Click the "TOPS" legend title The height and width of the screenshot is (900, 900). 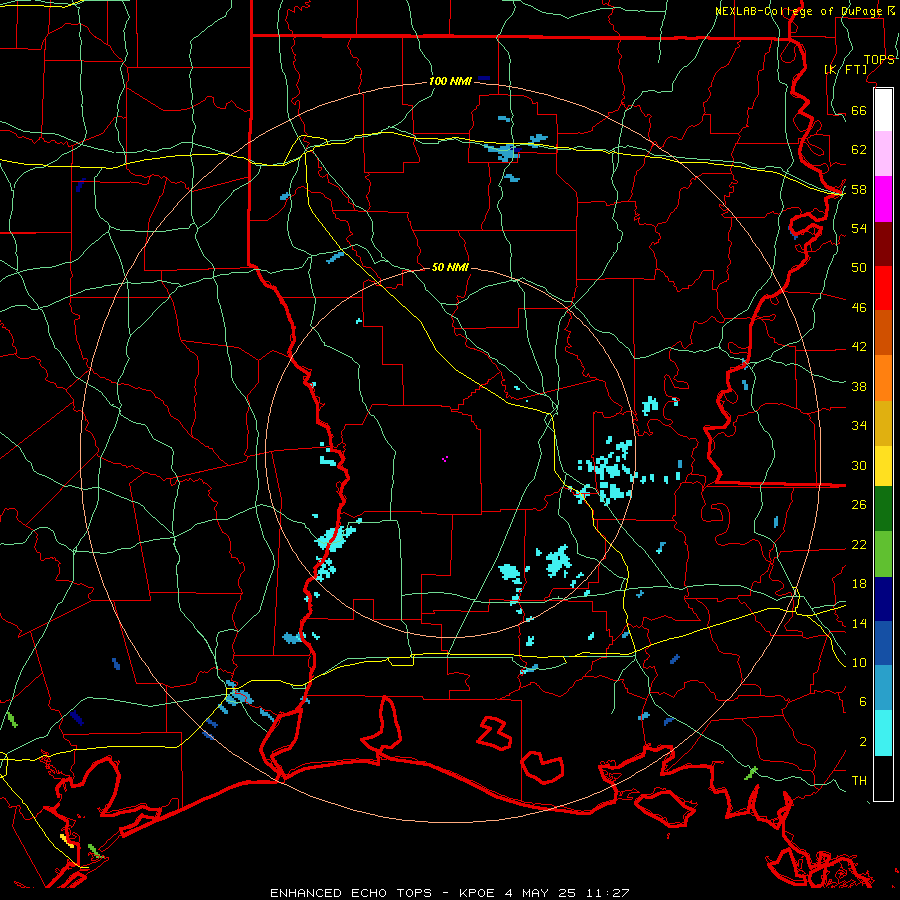[x=879, y=59]
